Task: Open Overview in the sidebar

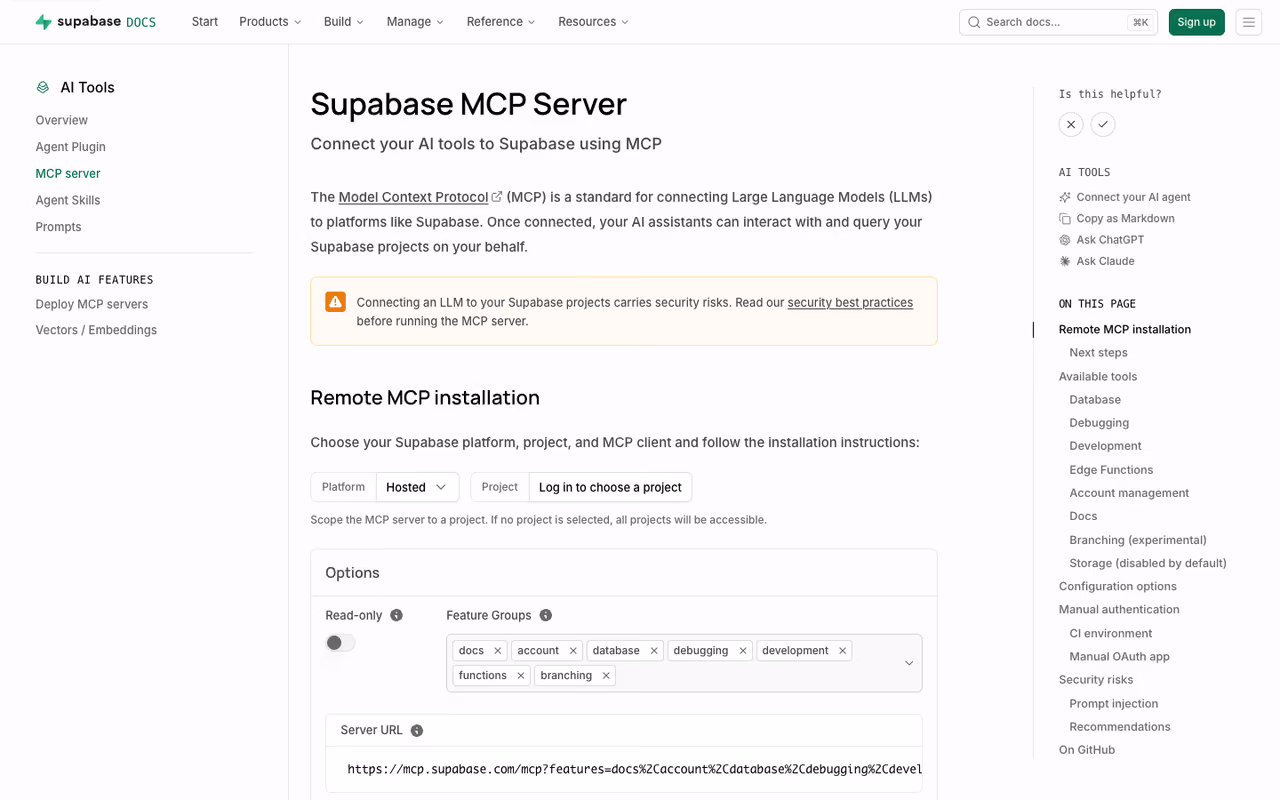Action: pyautogui.click(x=62, y=120)
